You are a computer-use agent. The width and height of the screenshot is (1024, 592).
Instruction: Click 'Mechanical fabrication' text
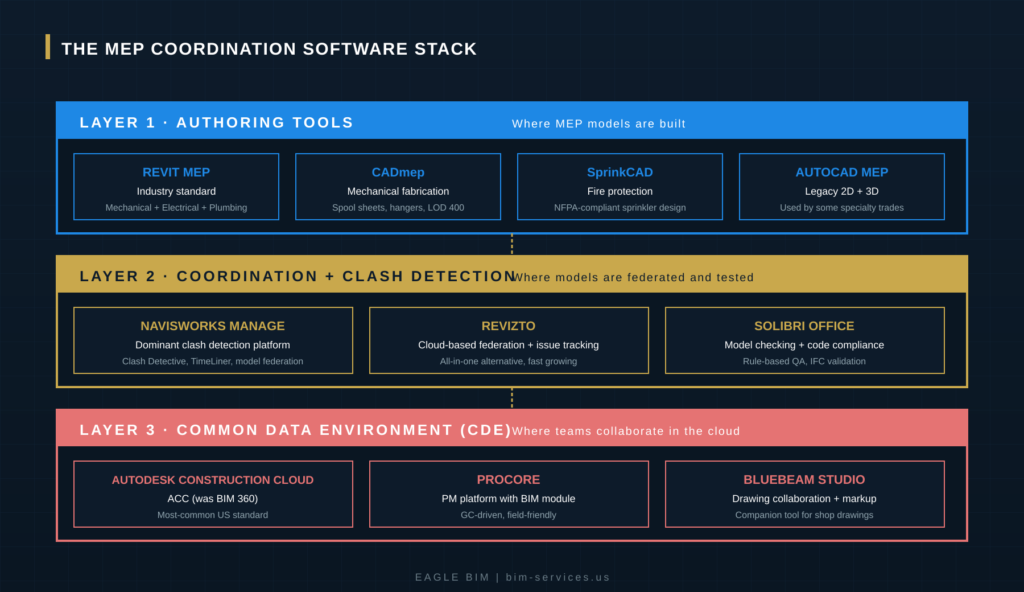pos(398,191)
